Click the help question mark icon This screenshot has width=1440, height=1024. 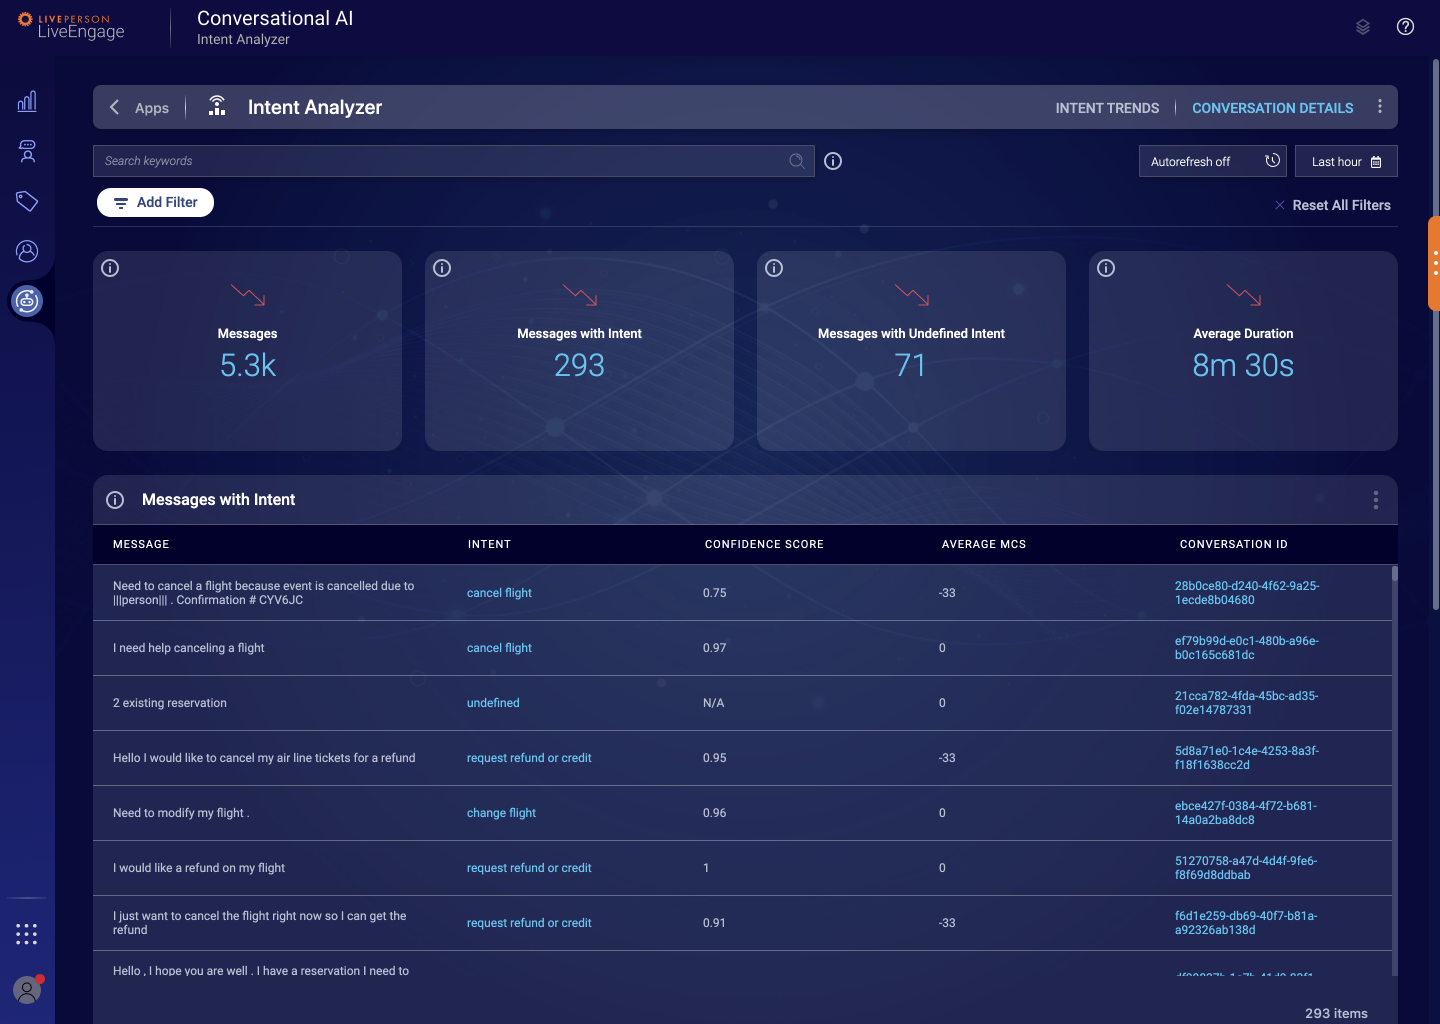(x=1405, y=27)
